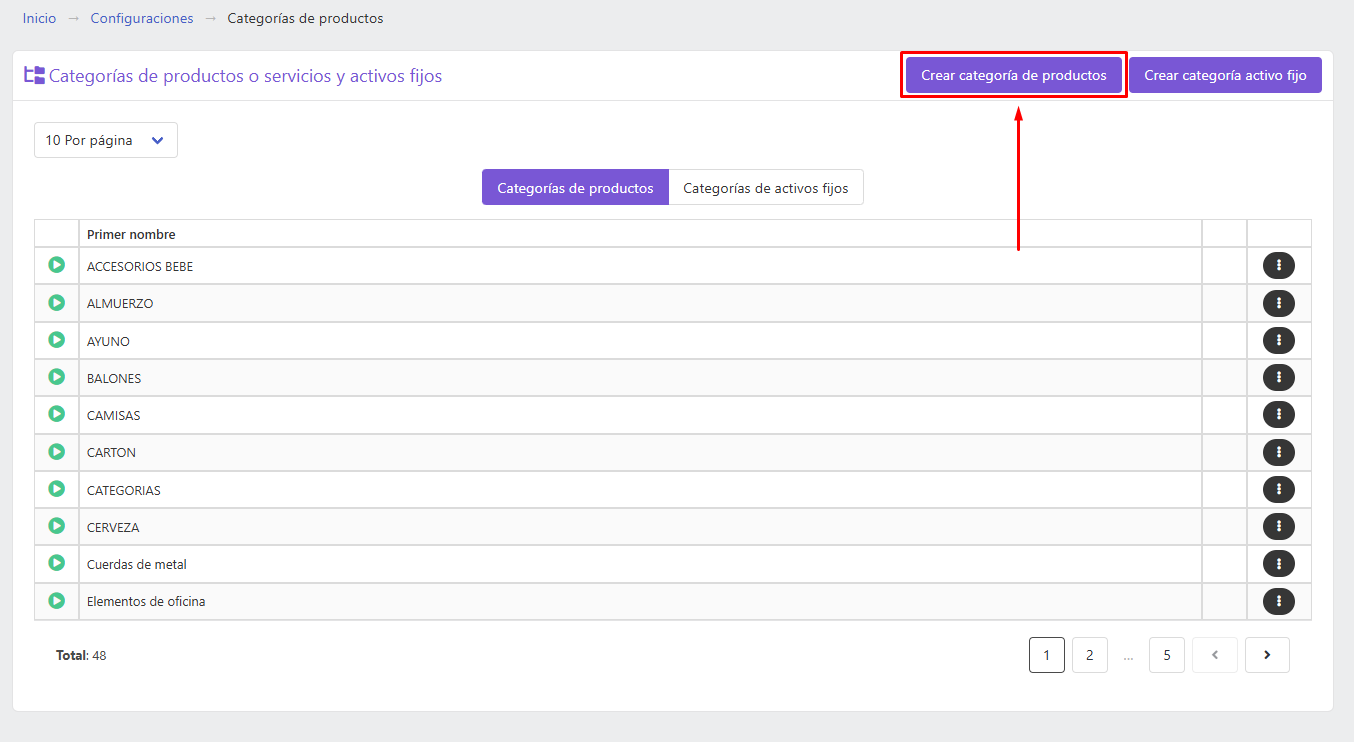
Task: Open three-dot menu for Cuerdas de metal
Action: [x=1279, y=564]
